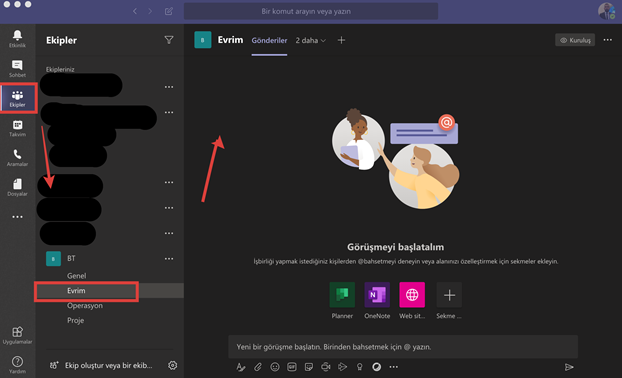Select the Ekipler teams icon

click(x=17, y=98)
